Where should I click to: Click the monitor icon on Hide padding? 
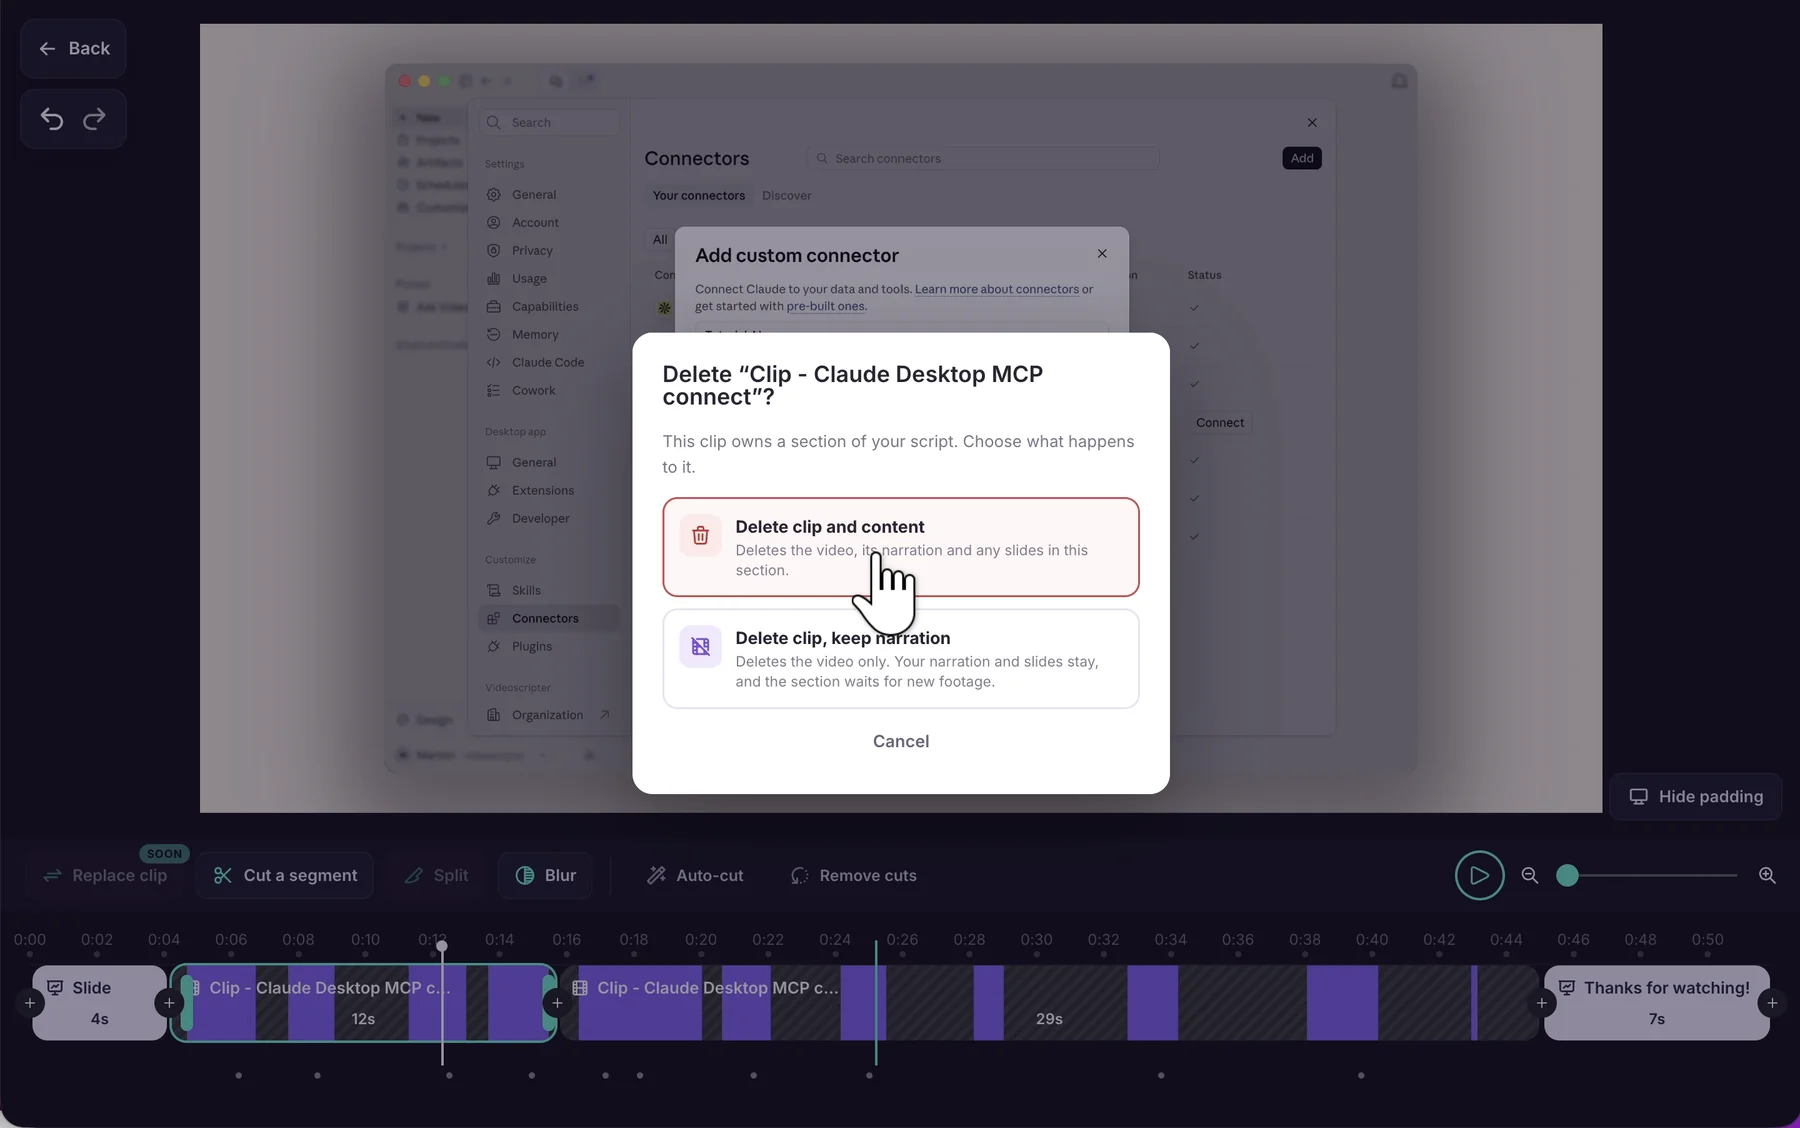pyautogui.click(x=1638, y=796)
